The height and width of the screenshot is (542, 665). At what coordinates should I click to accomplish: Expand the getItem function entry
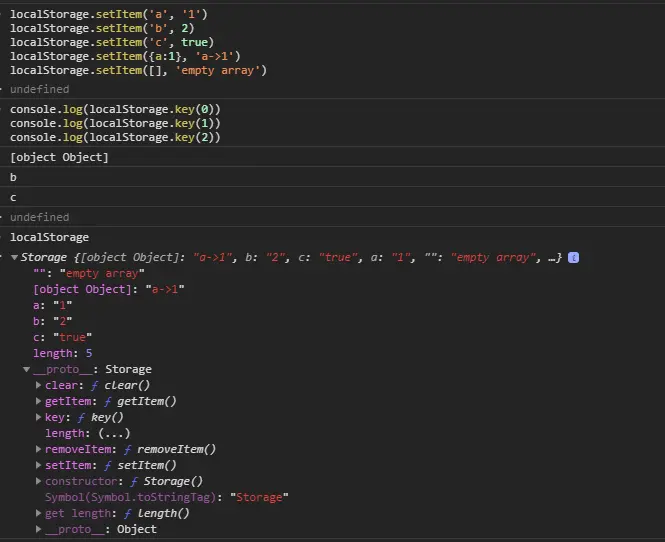click(x=38, y=401)
